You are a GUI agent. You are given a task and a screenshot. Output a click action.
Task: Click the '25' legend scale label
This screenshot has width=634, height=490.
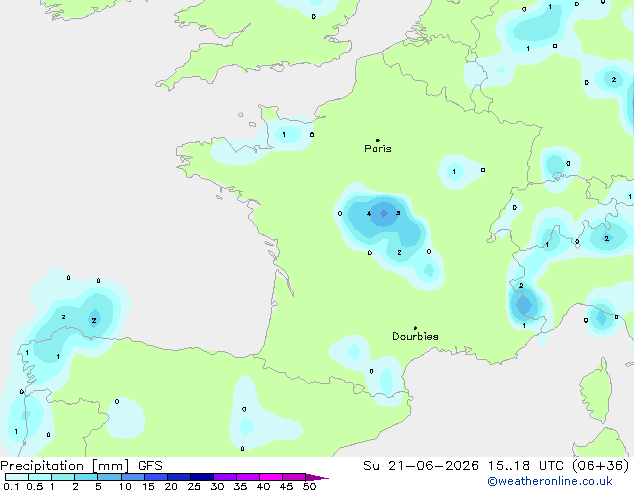(x=194, y=486)
